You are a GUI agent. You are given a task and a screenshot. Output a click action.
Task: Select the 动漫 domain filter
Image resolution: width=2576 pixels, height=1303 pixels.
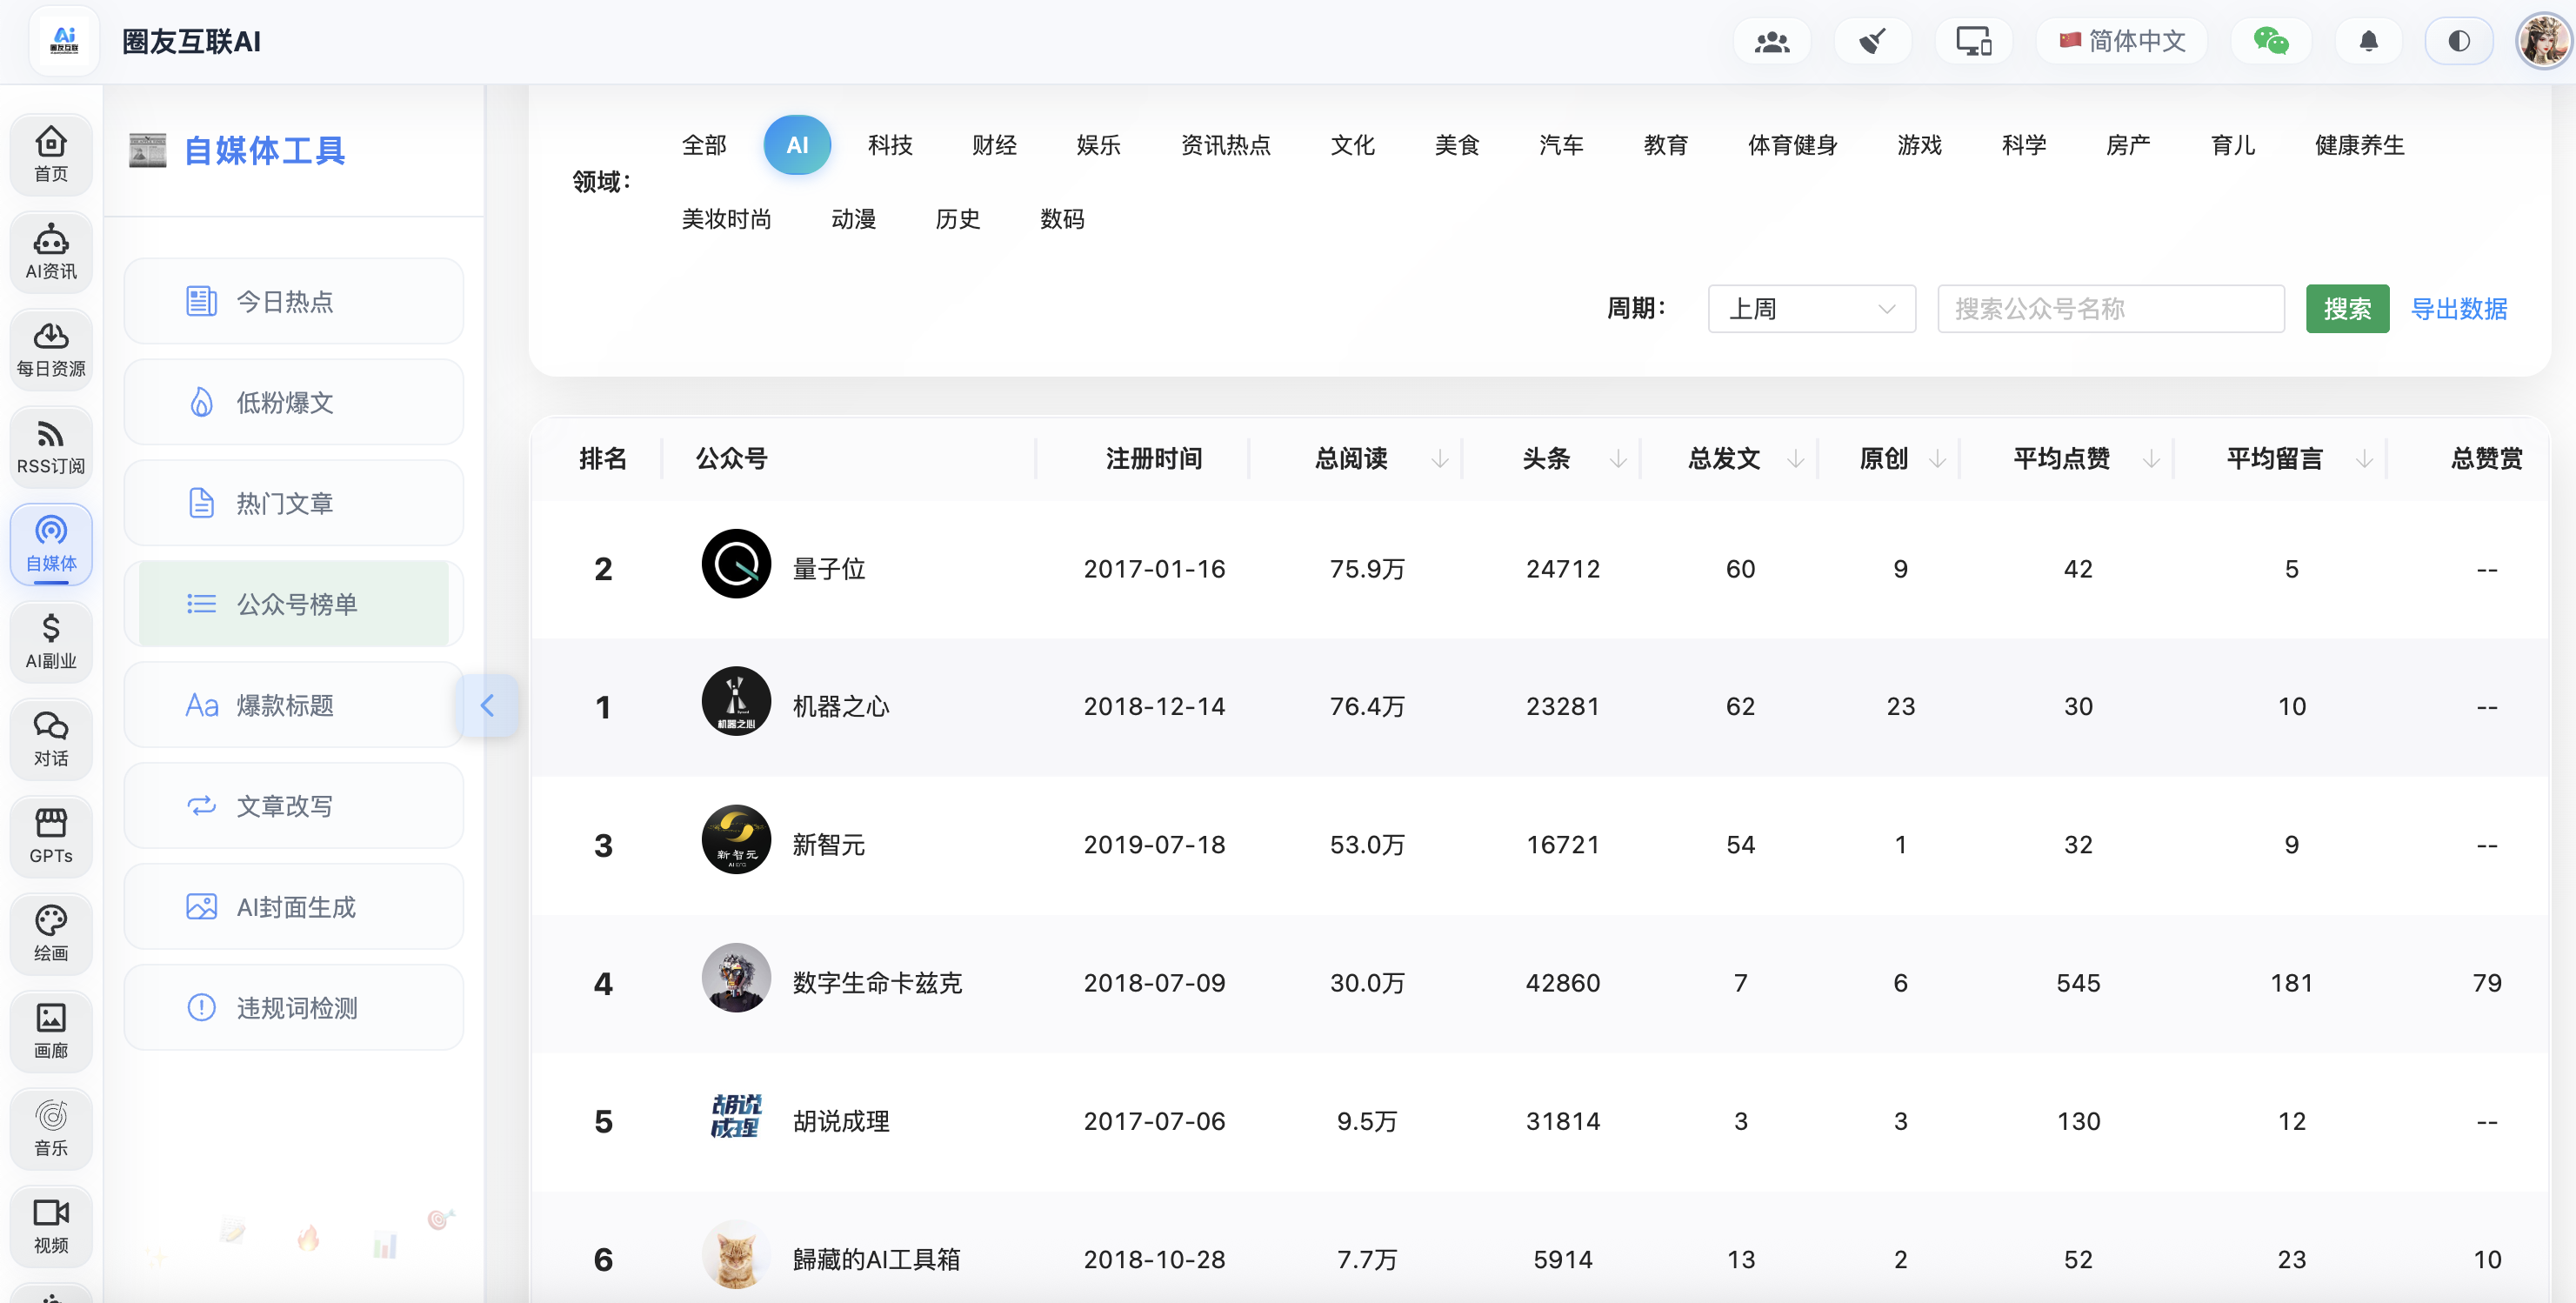[853, 219]
